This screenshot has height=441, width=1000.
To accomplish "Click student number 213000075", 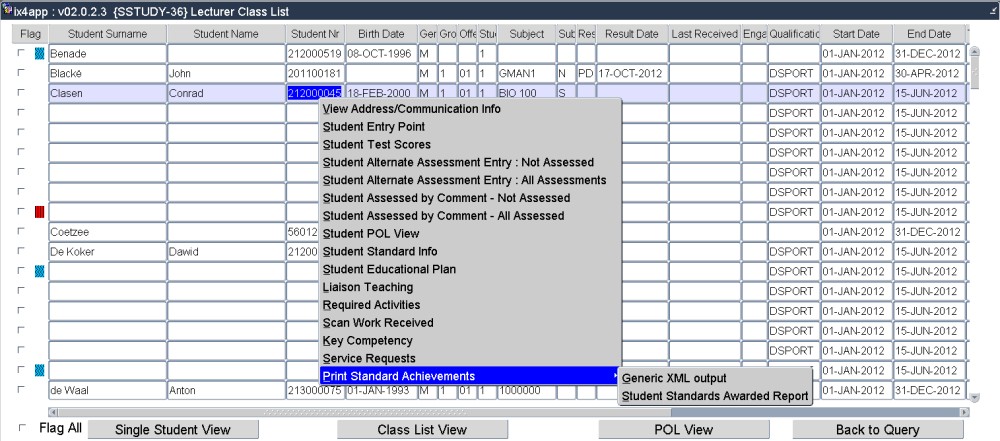I will tap(315, 389).
